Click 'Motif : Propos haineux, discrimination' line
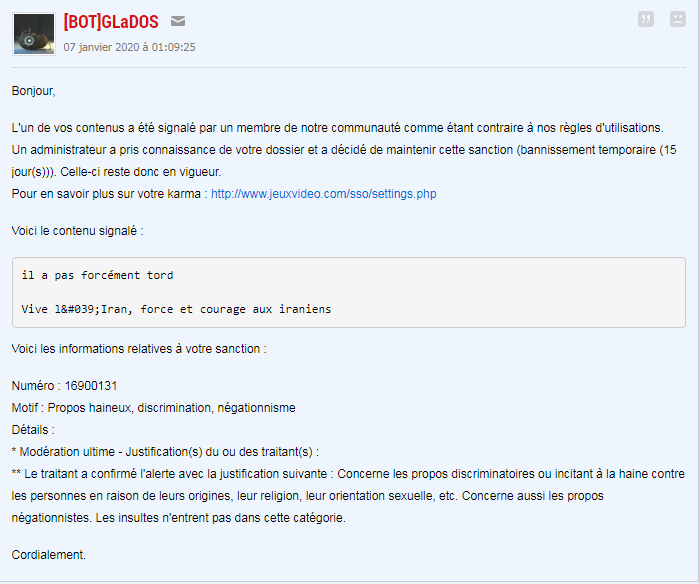The image size is (699, 584). [x=153, y=408]
